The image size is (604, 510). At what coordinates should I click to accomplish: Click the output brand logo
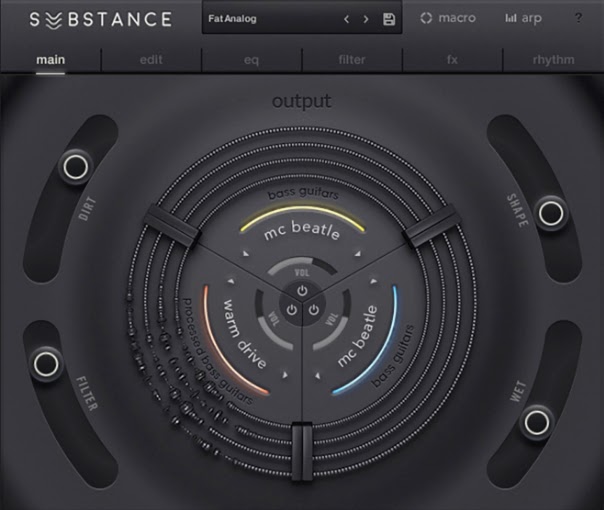[302, 101]
